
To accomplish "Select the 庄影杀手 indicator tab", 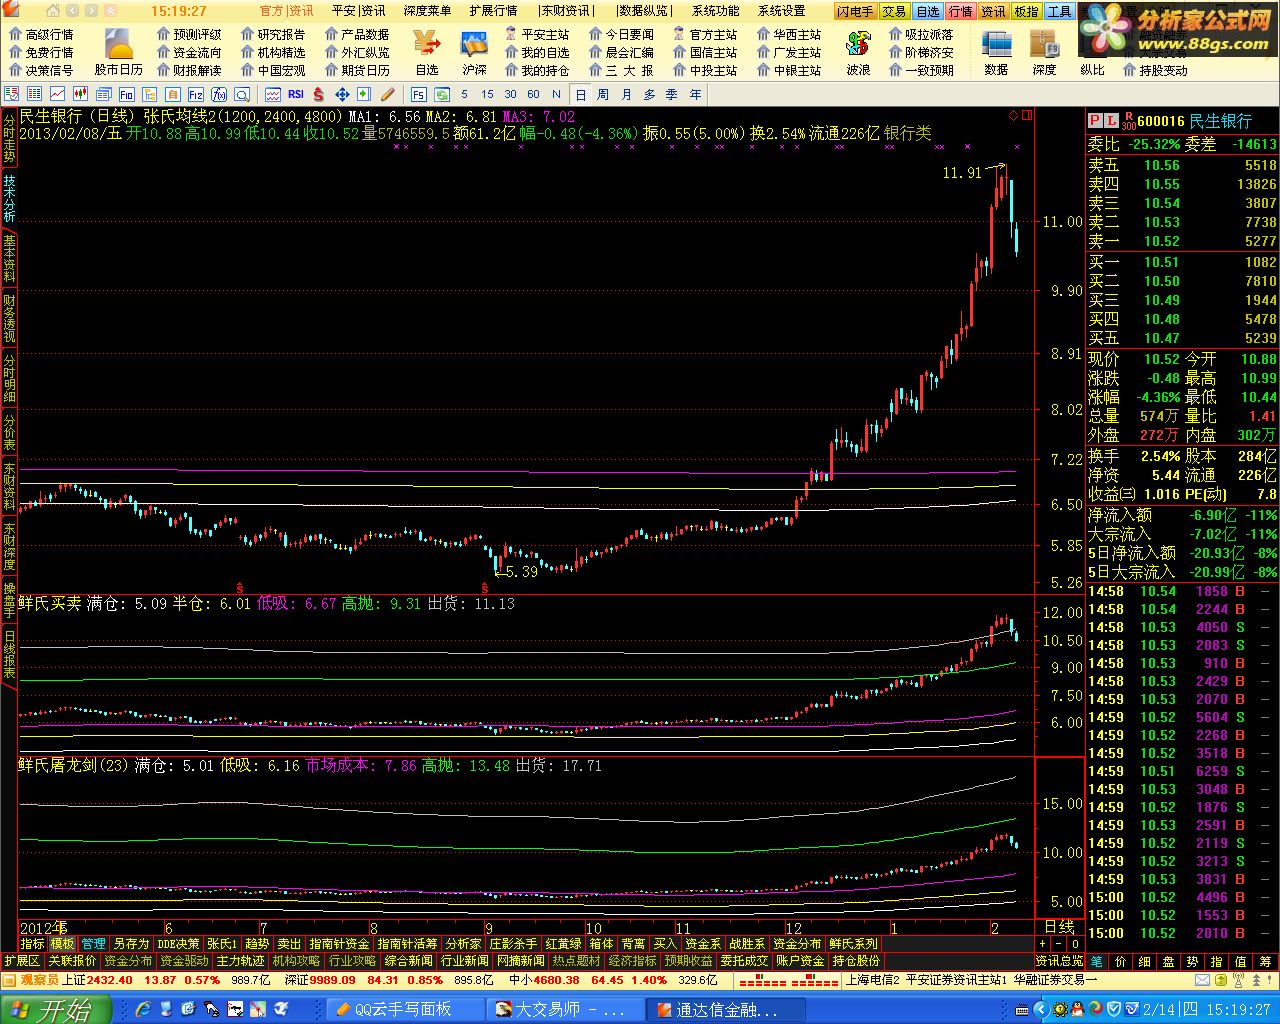I will tap(513, 944).
